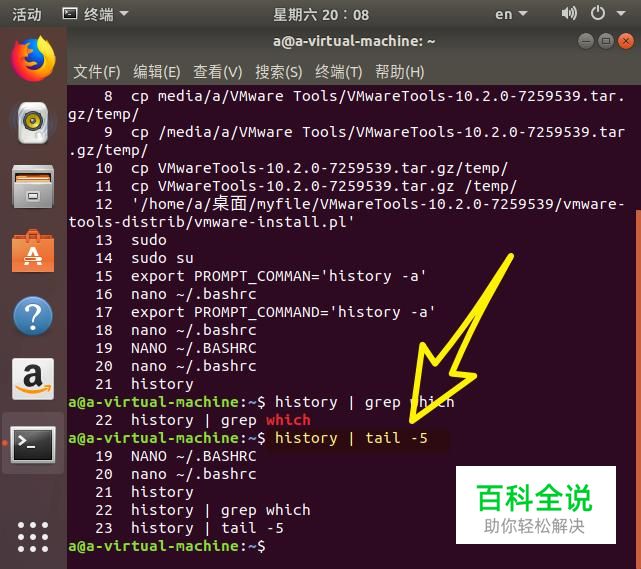The width and height of the screenshot is (641, 569).
Task: Click line 9 cp /media/a/VMware command
Action: (x=347, y=141)
